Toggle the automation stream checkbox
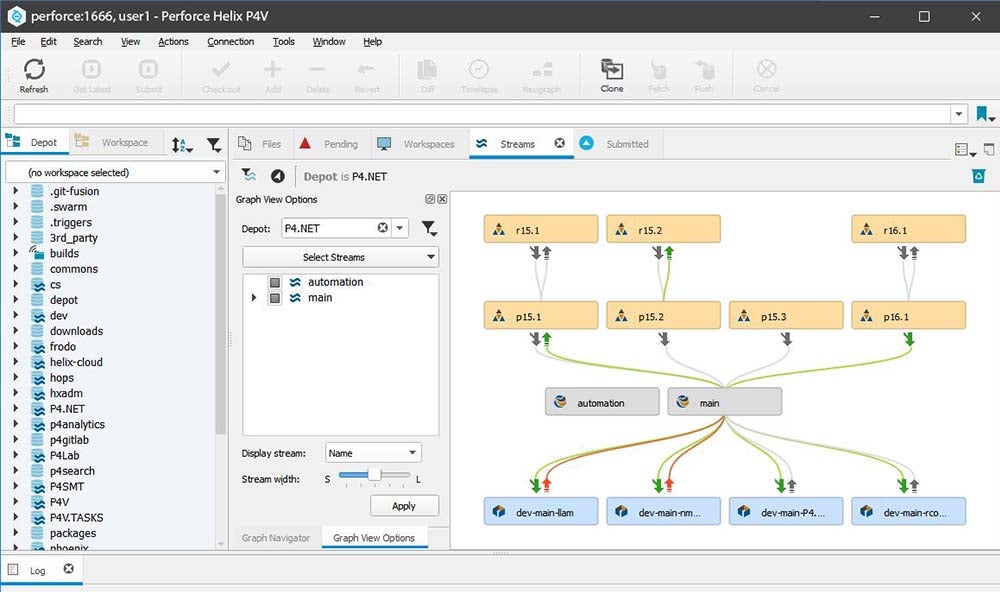The width and height of the screenshot is (1000, 592). tap(274, 282)
